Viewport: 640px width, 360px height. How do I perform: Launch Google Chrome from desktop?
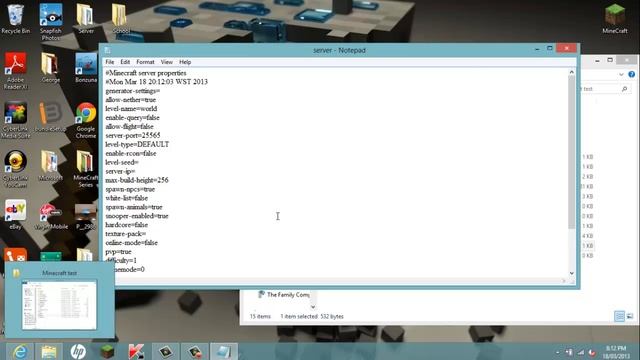(x=86, y=119)
